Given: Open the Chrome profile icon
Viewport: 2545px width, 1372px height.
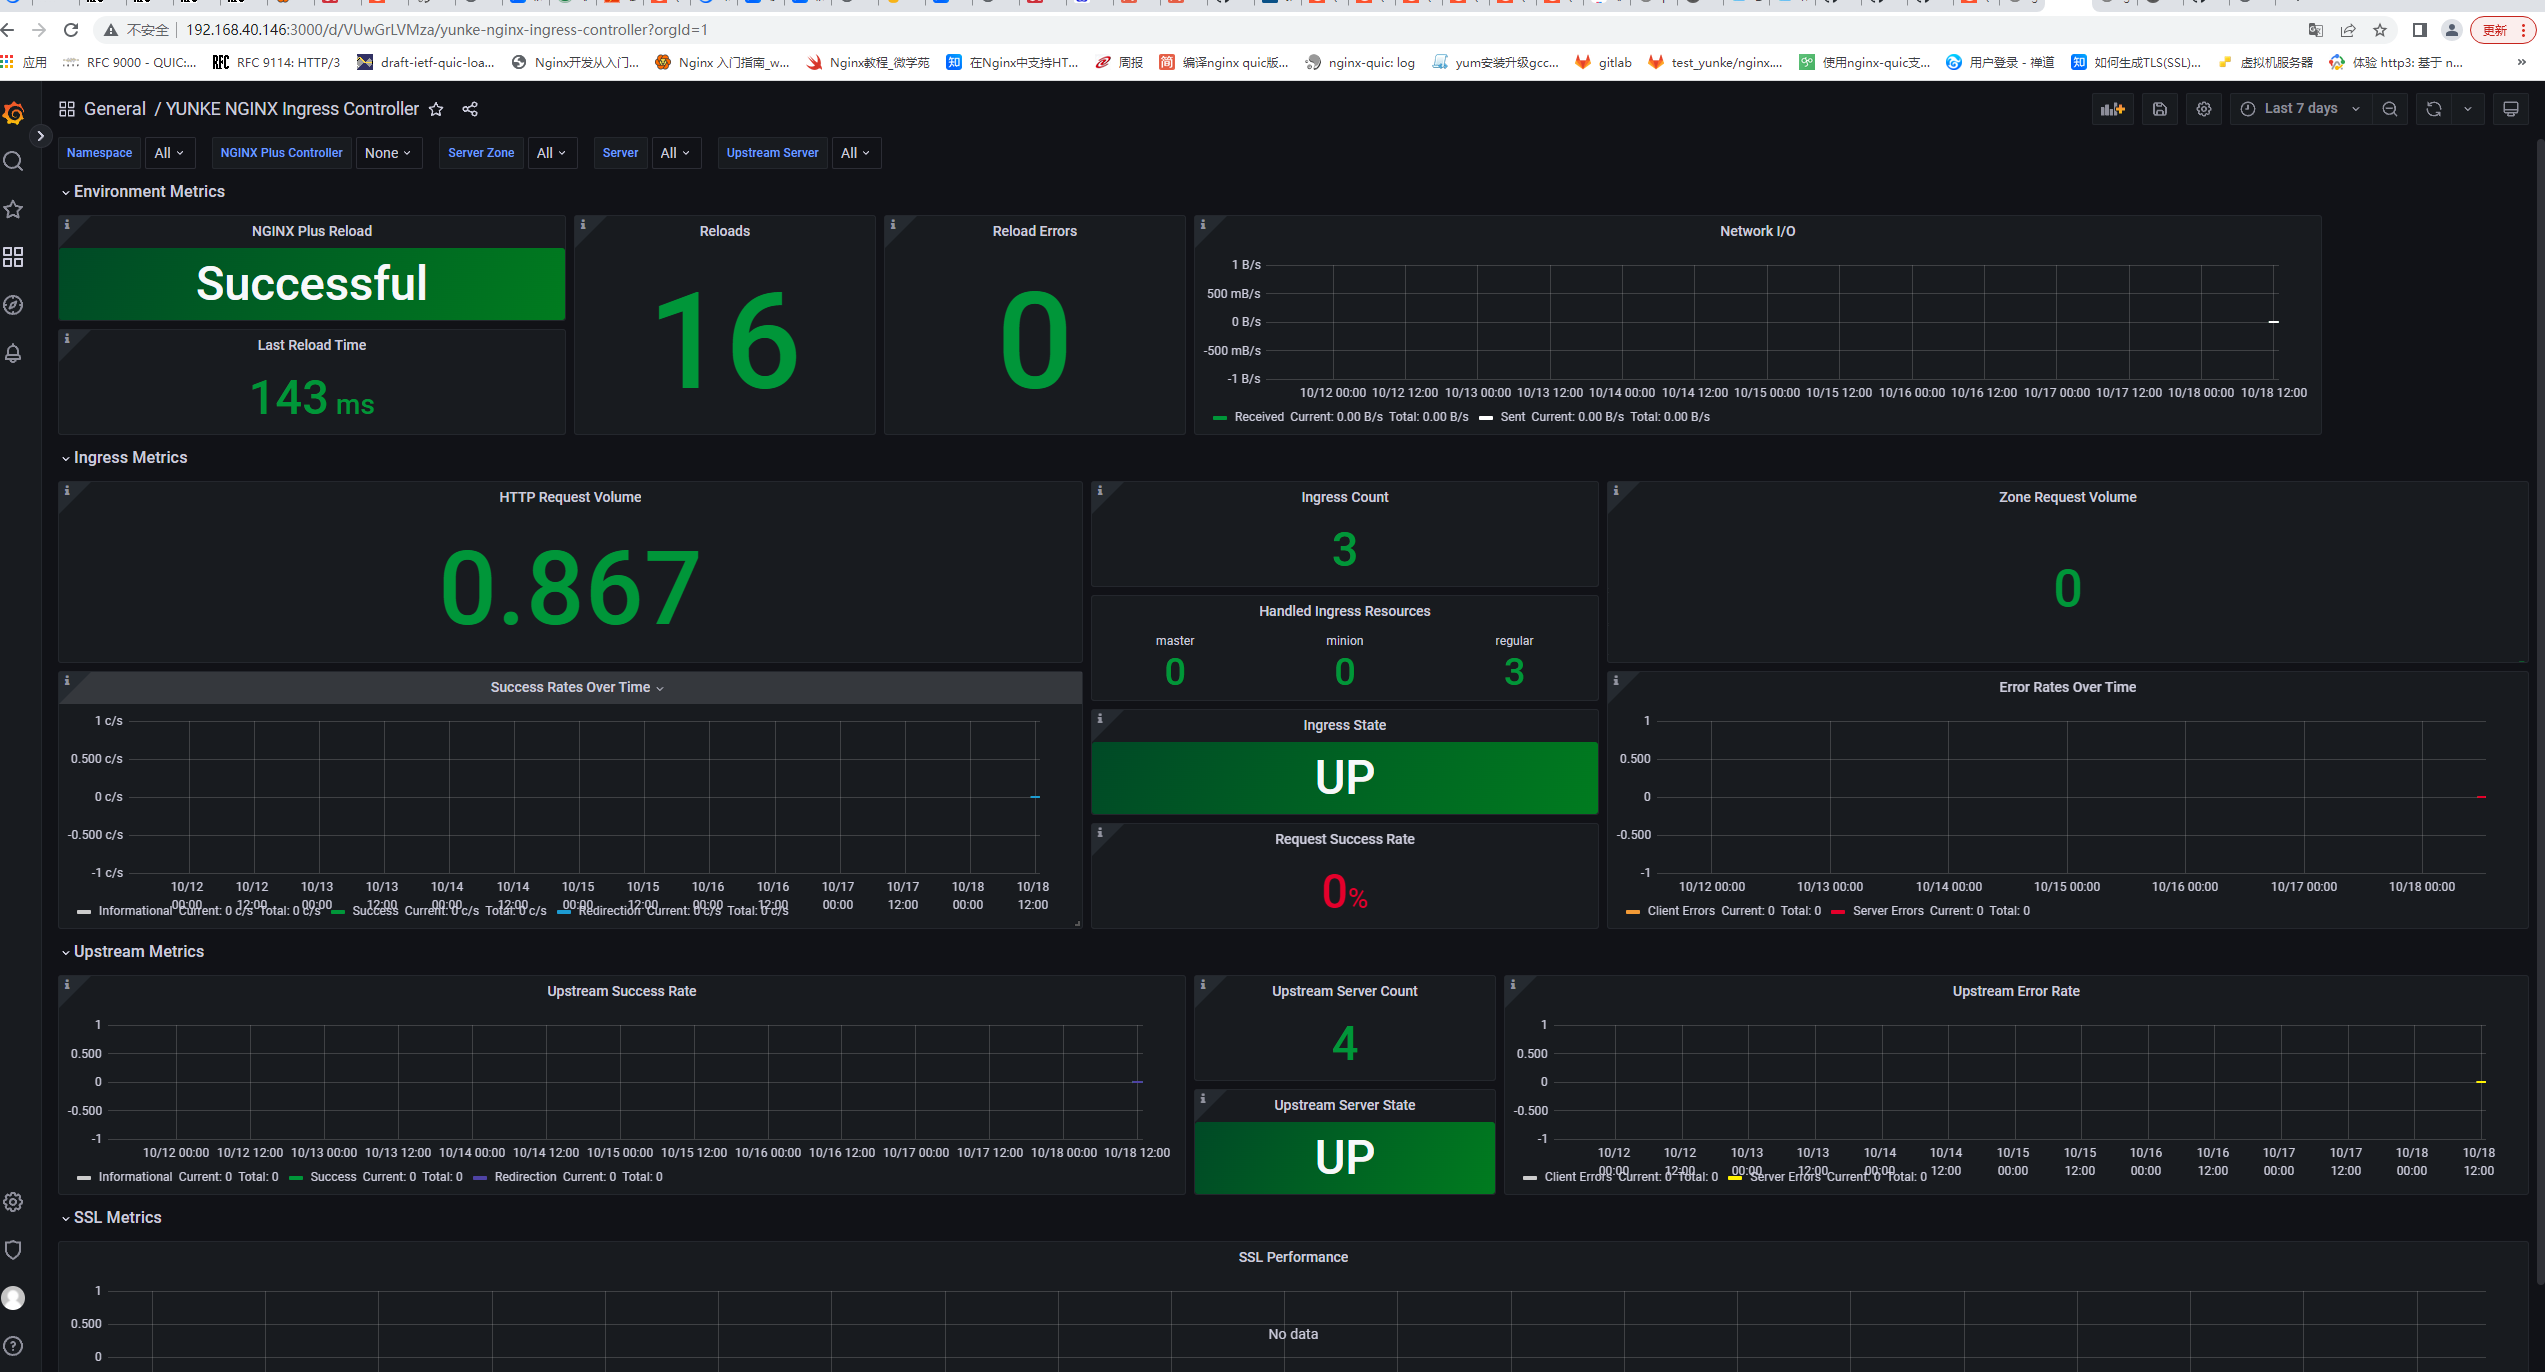Looking at the screenshot, I should [x=2452, y=30].
